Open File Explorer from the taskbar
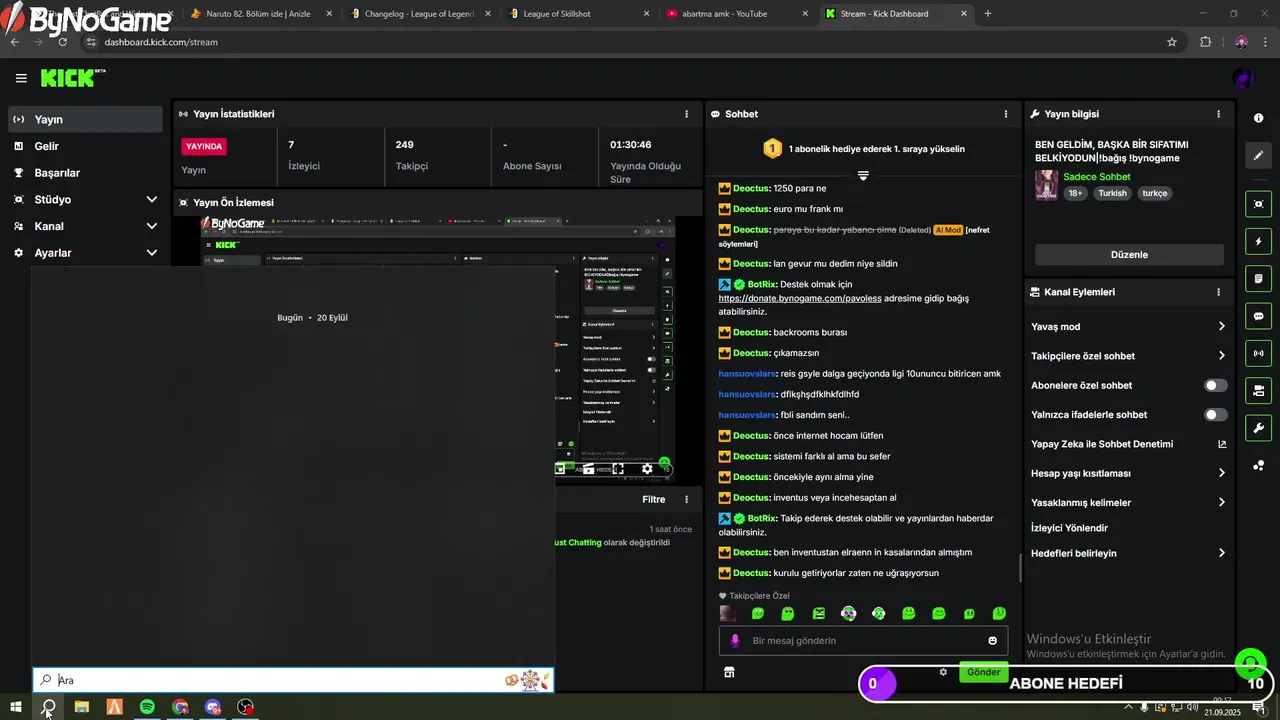This screenshot has height=720, width=1280. 81,707
